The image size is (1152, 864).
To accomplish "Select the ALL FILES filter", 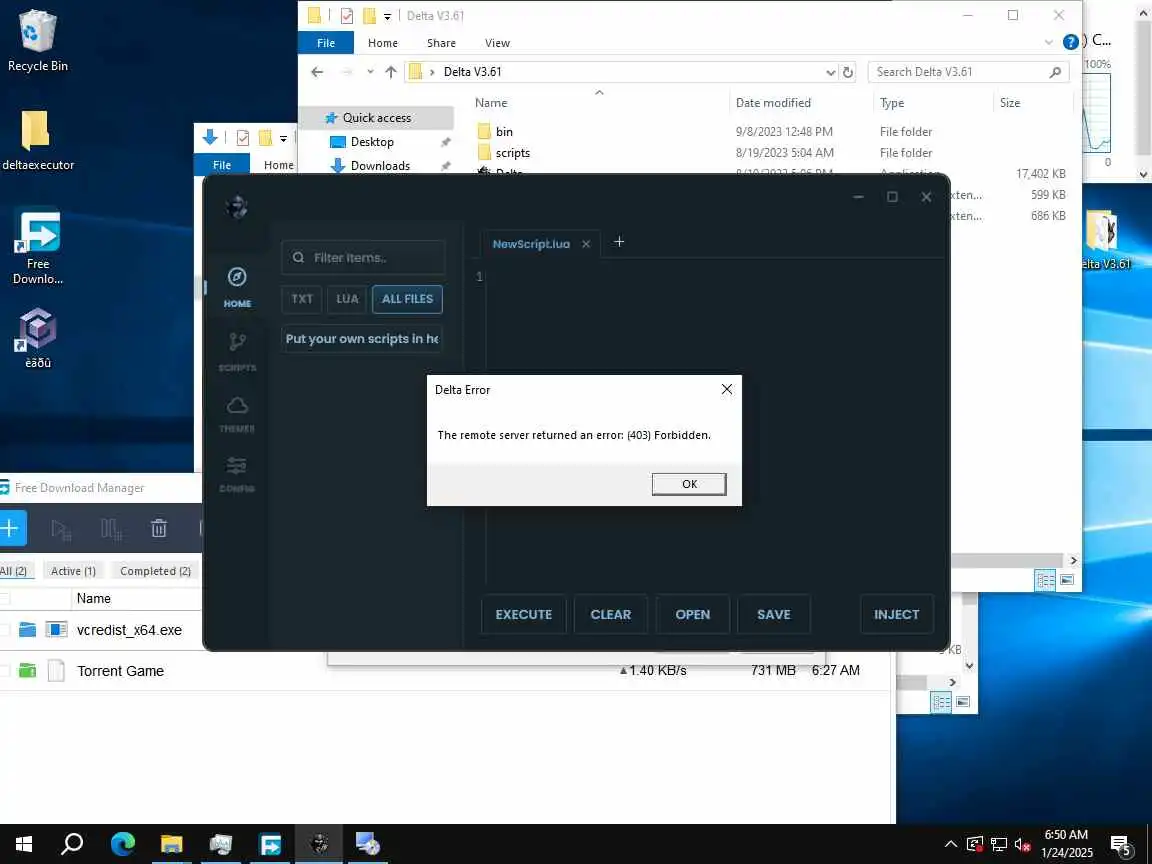I will click(x=407, y=299).
